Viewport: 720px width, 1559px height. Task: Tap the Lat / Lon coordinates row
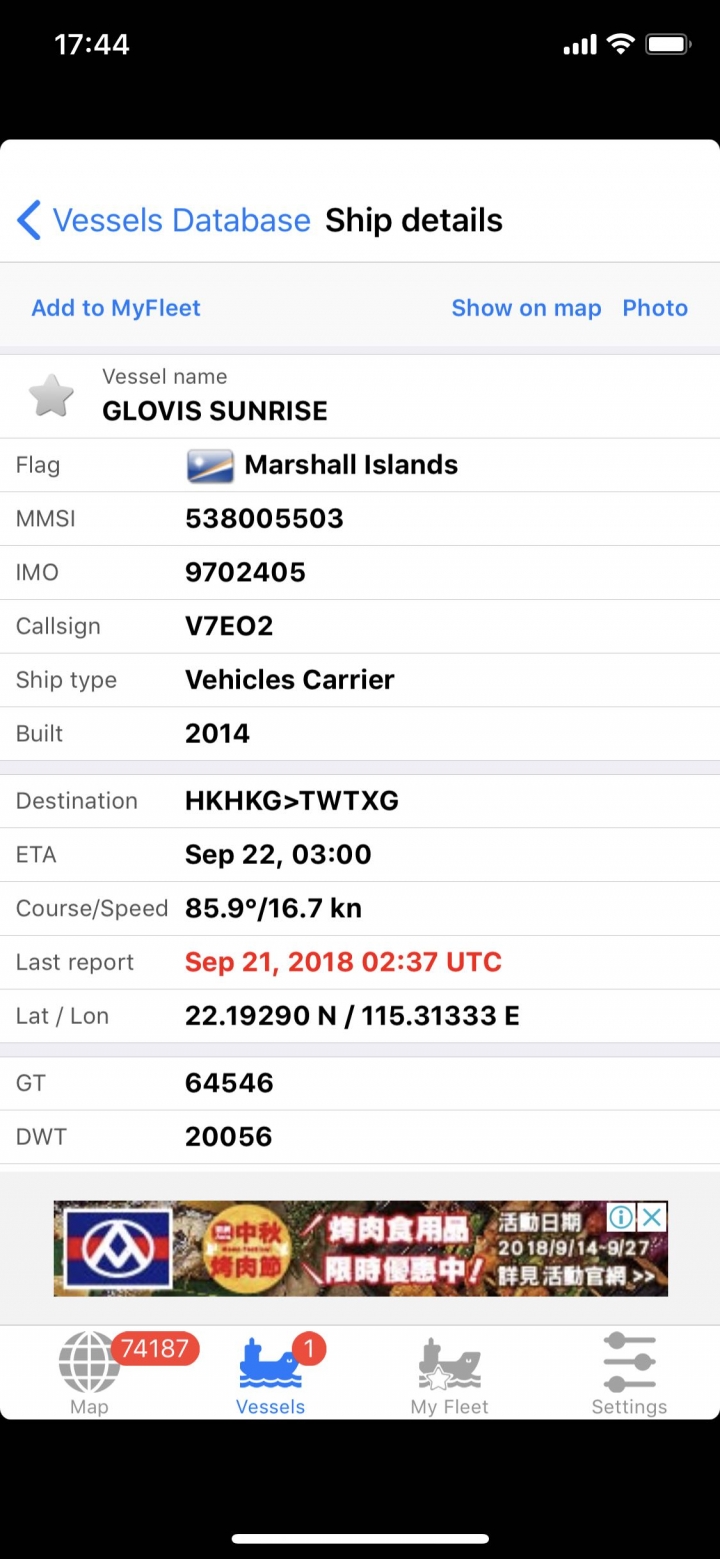(x=360, y=1016)
